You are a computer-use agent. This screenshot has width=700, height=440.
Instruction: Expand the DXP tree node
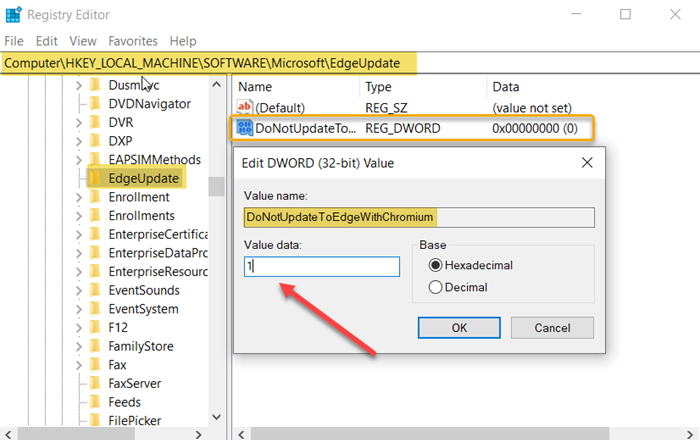click(x=79, y=141)
